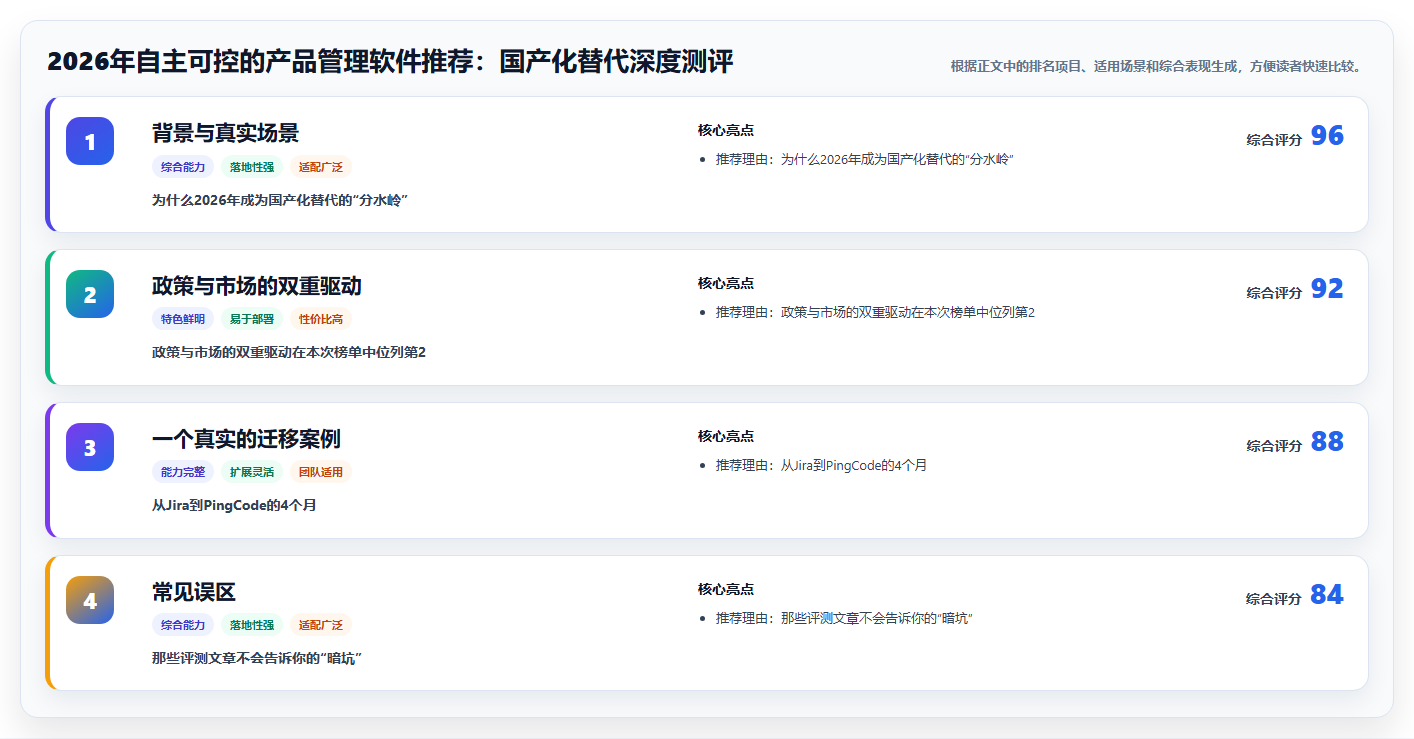This screenshot has width=1414, height=739.
Task: Select 落地性强 tag under 常见误区
Action: click(x=252, y=625)
